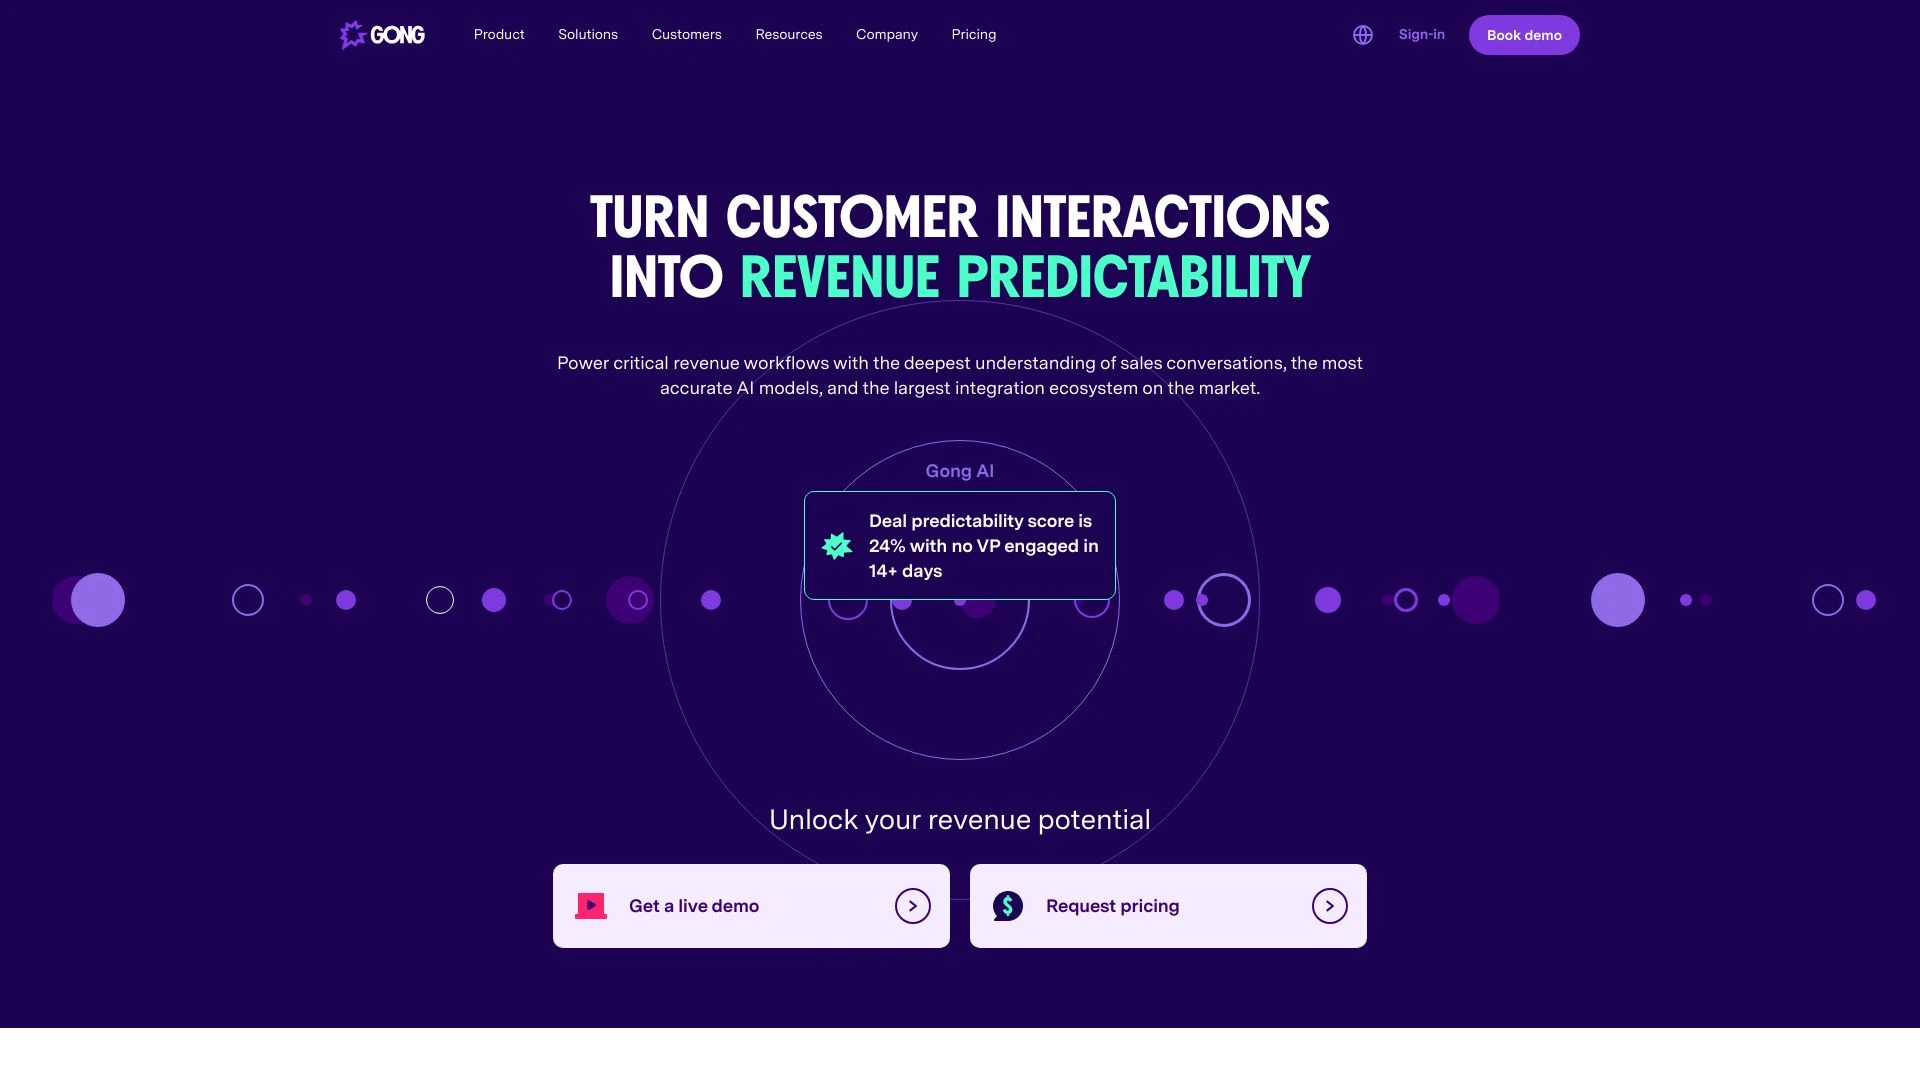Screen dimensions: 1920x1080
Task: Click the Sign-in link
Action: tap(1420, 34)
